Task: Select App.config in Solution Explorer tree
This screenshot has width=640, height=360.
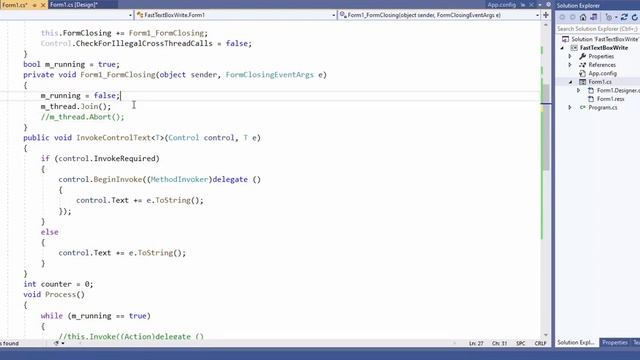Action: tap(602, 73)
